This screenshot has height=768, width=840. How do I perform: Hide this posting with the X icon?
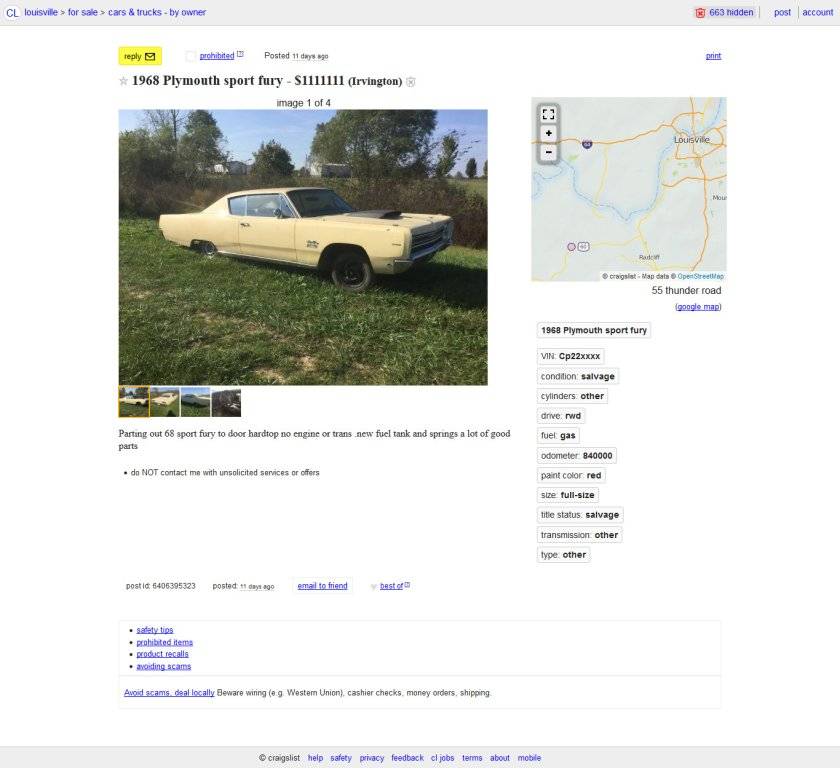click(x=410, y=82)
